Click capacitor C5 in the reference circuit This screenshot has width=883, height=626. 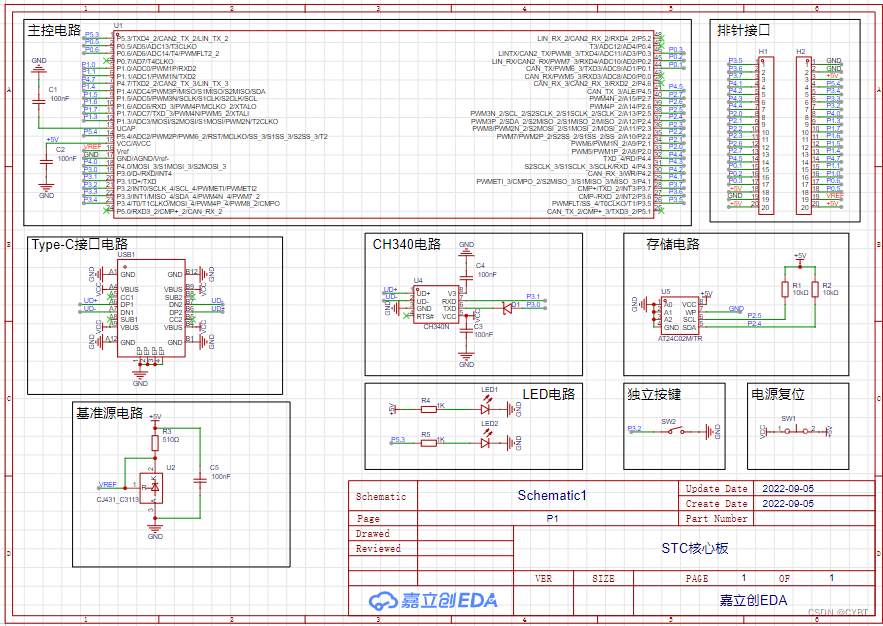coord(200,480)
